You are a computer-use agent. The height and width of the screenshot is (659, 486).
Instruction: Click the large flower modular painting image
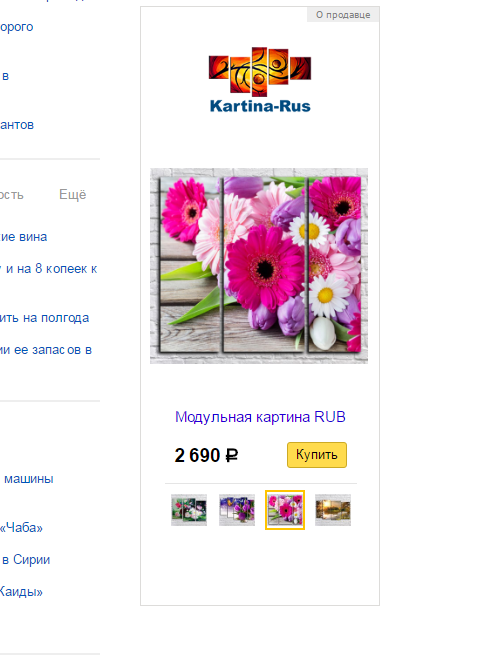click(259, 266)
